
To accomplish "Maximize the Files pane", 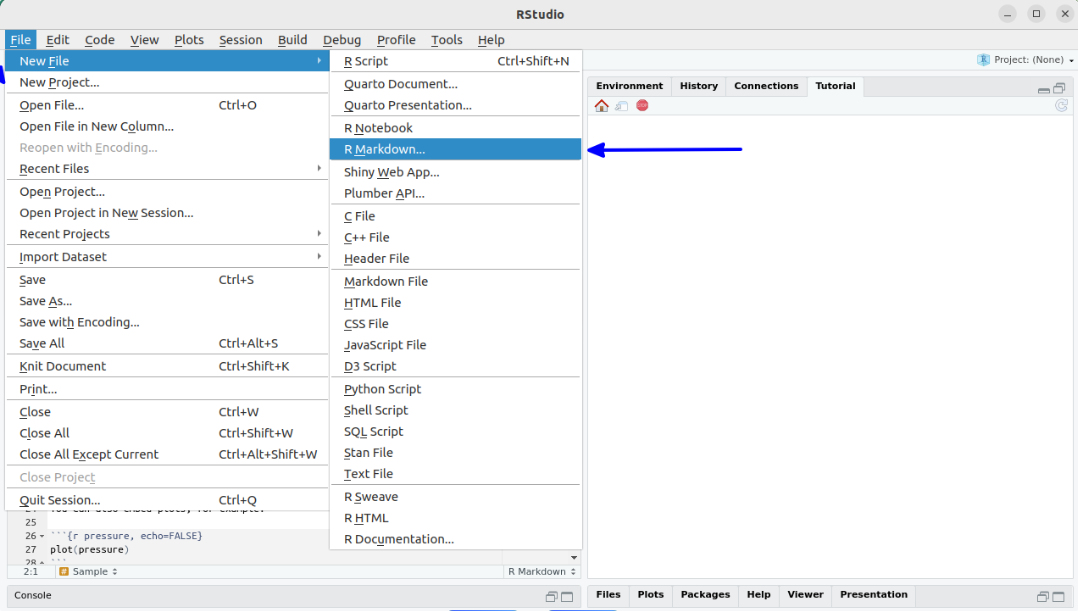I will point(1059,597).
